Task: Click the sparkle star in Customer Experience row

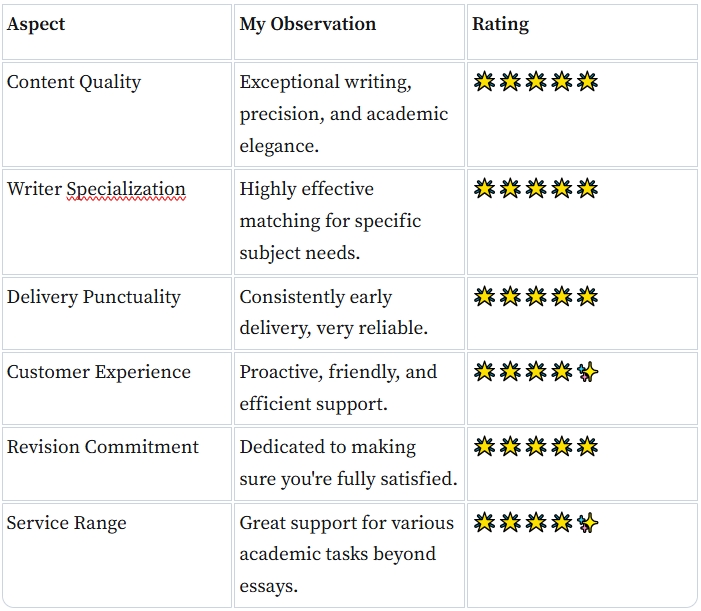Action: 588,372
